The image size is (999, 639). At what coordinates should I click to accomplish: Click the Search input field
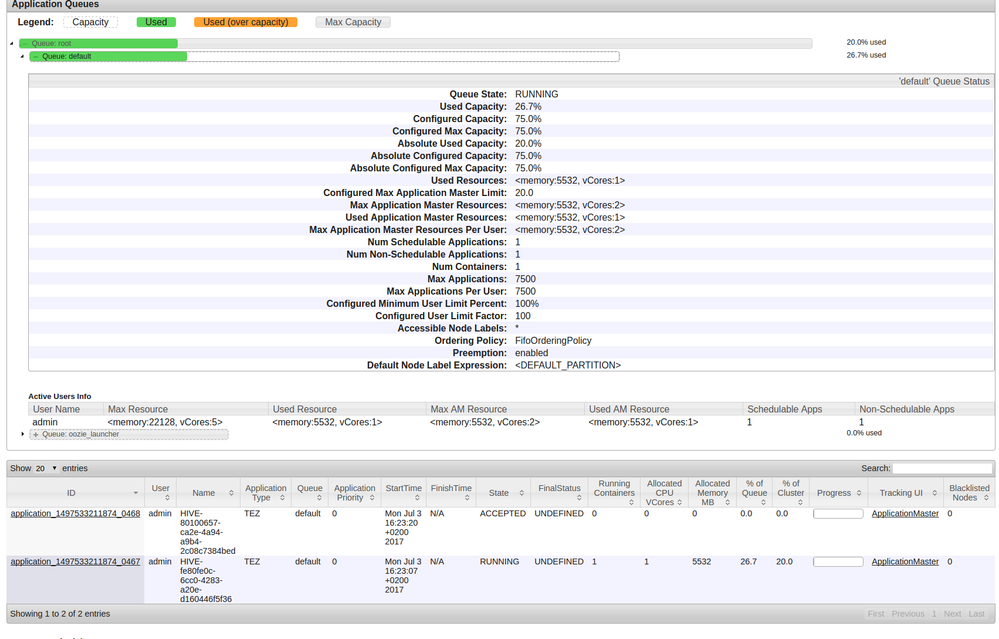pyautogui.click(x=942, y=468)
